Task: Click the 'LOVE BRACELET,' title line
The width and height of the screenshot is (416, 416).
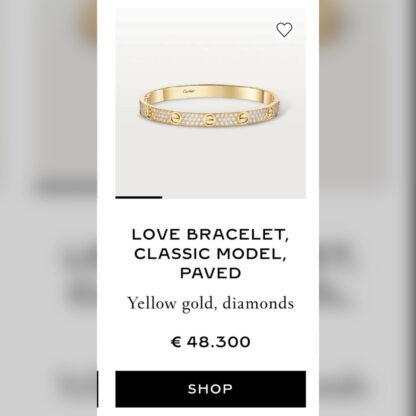Action: pos(211,235)
